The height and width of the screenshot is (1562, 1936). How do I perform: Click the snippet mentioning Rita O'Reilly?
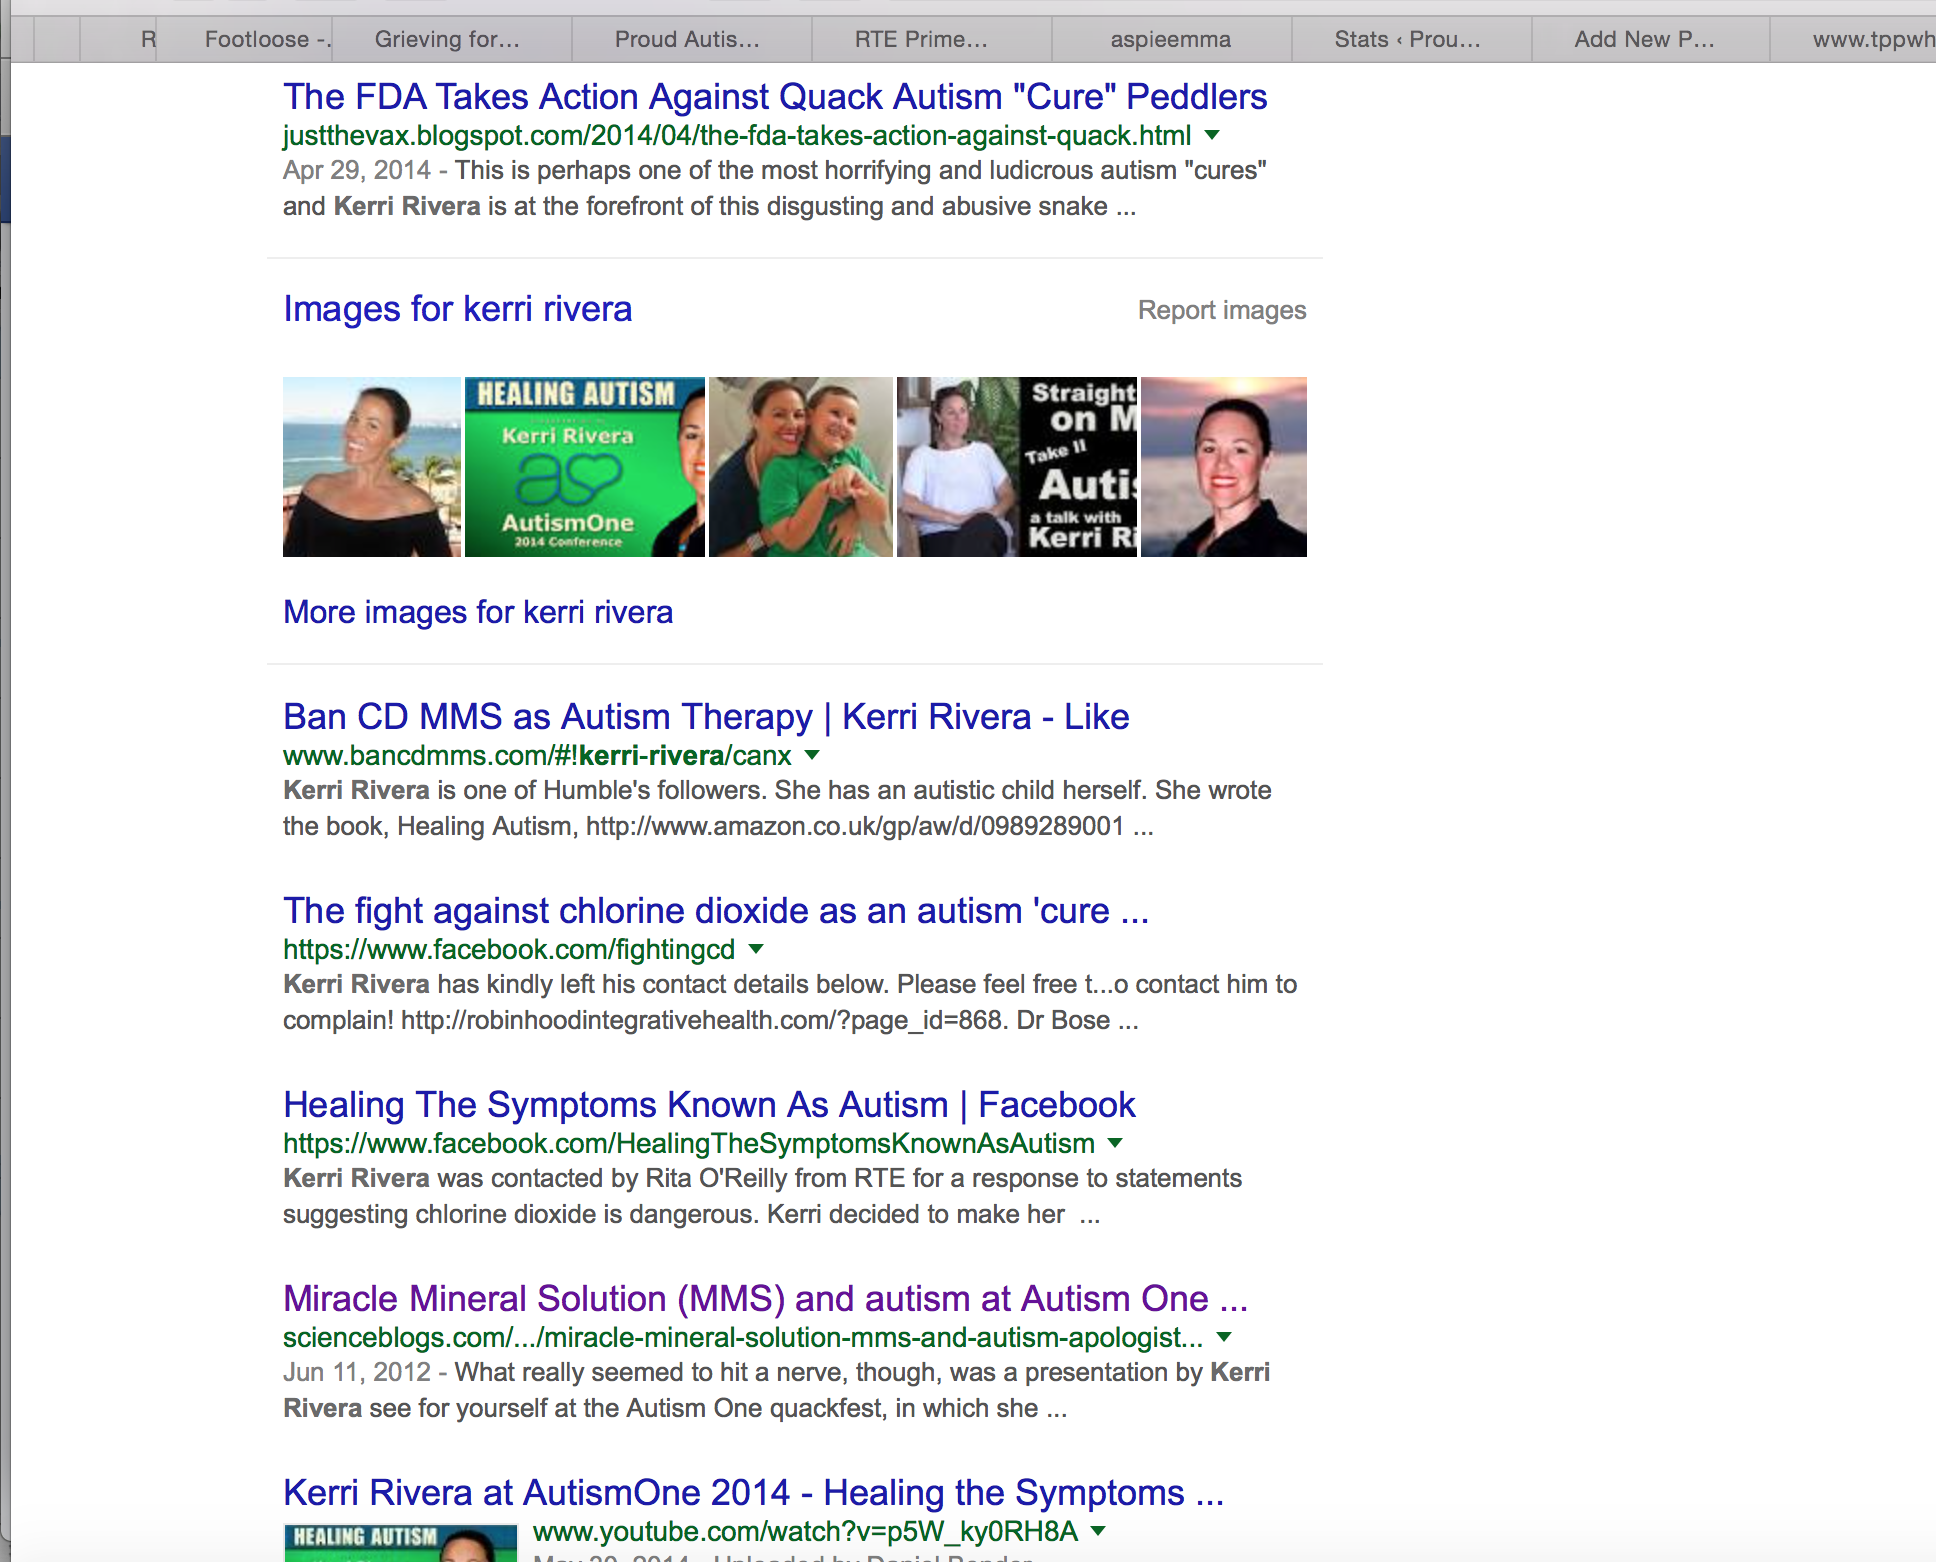tap(763, 1196)
